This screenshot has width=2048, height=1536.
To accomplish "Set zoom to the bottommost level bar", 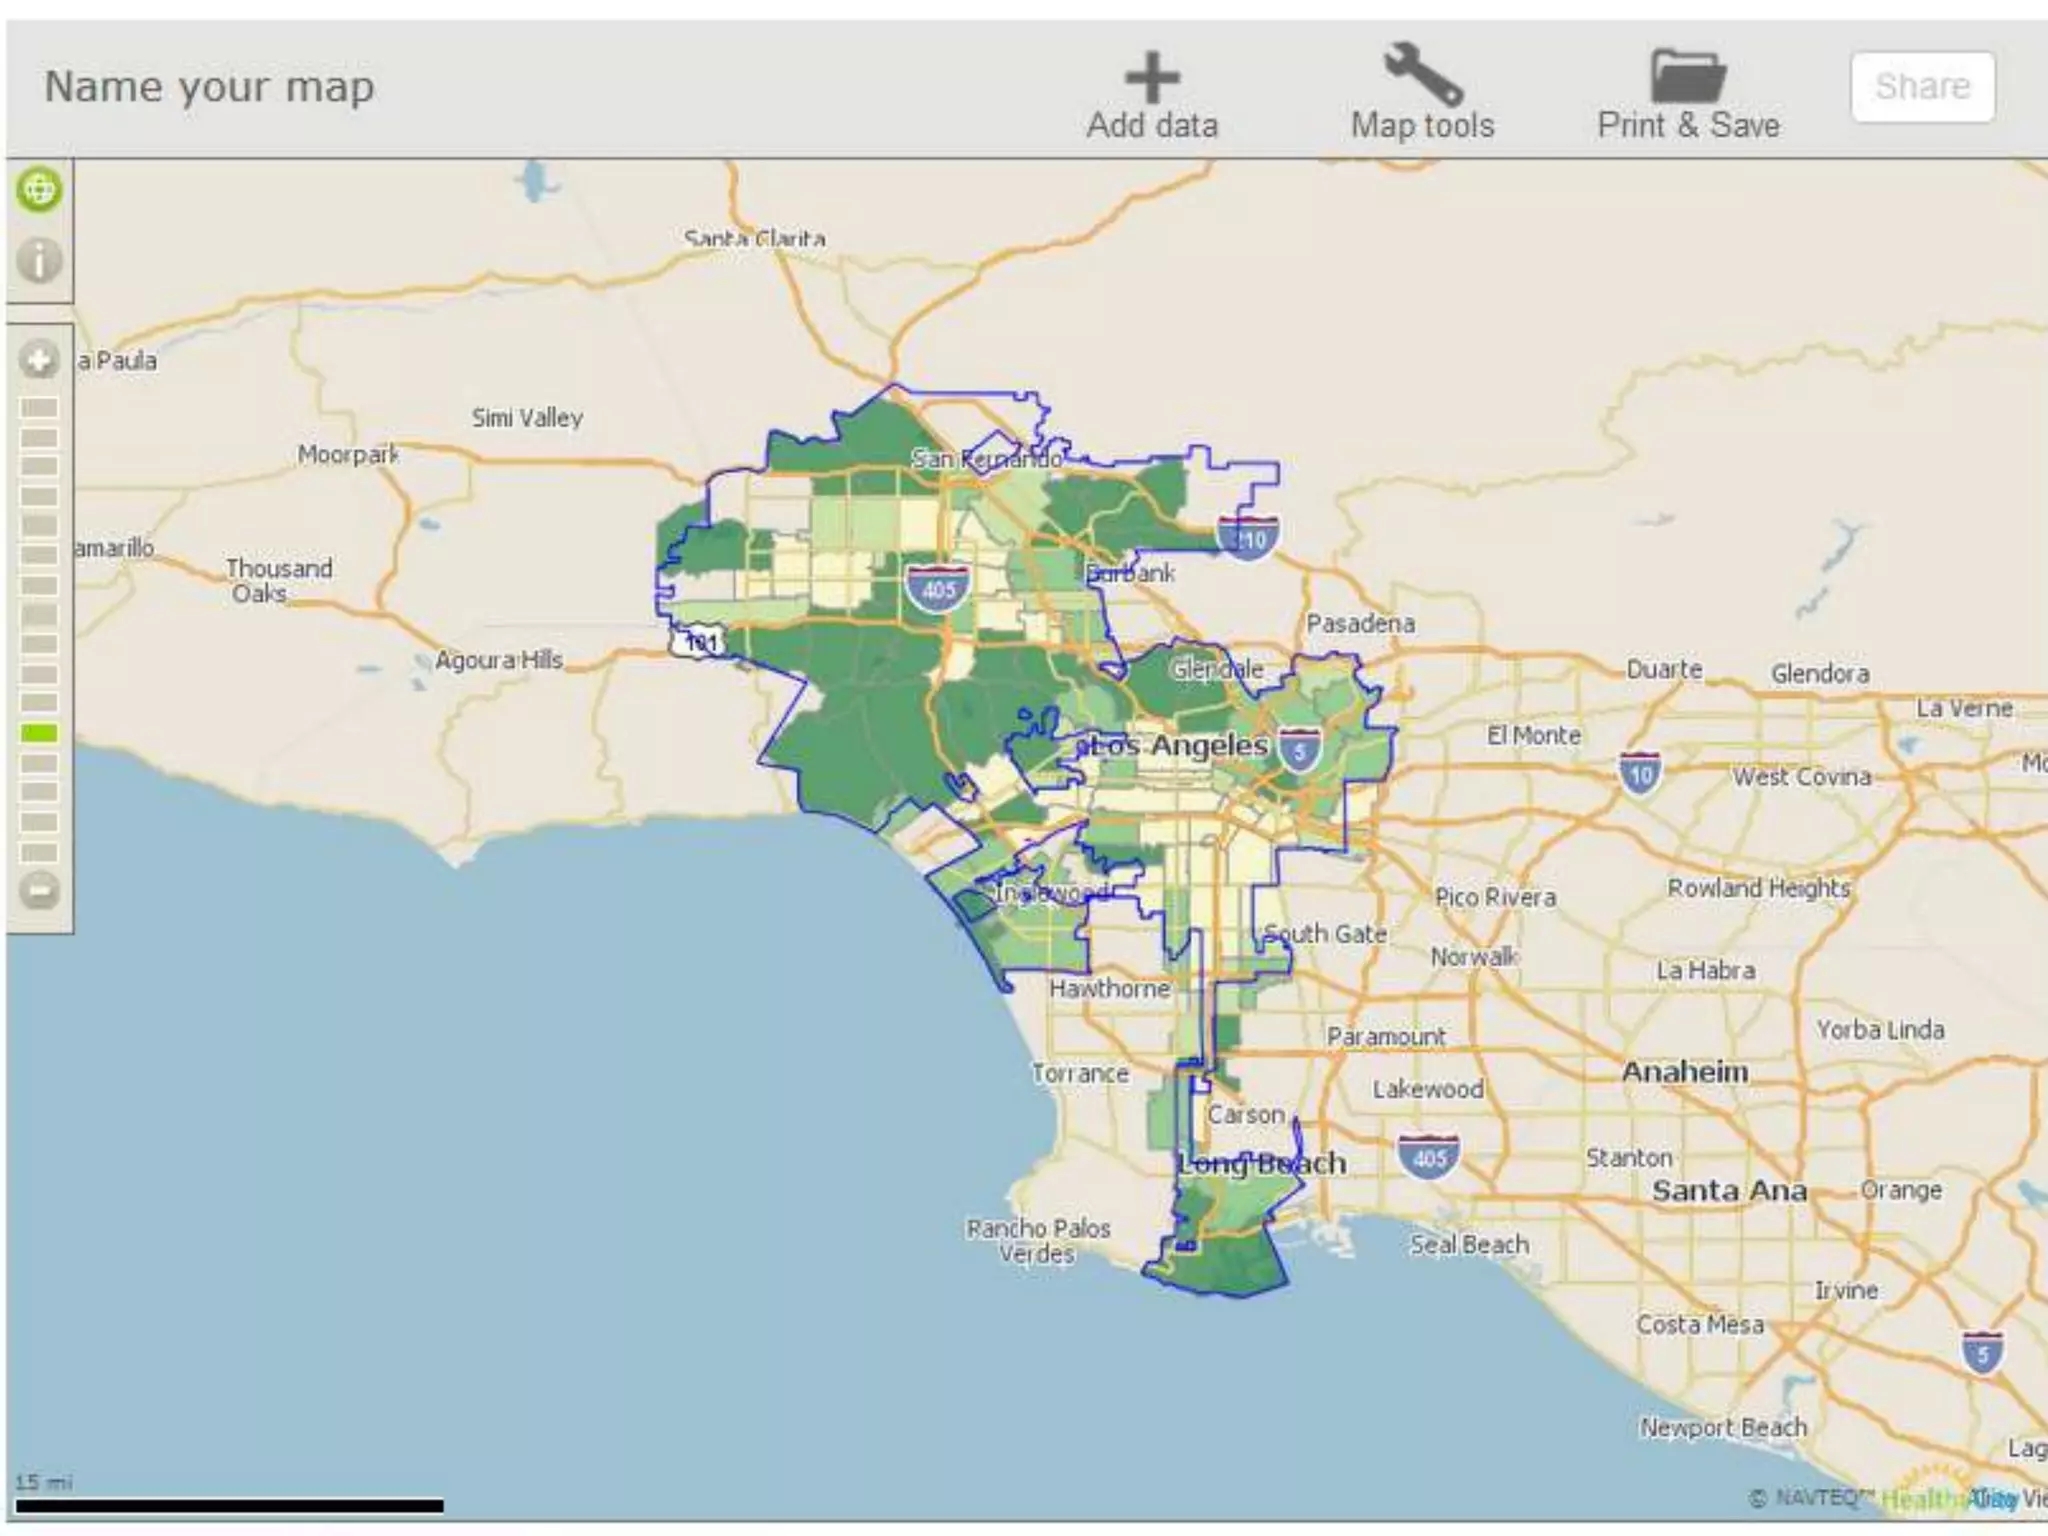I will point(39,852).
